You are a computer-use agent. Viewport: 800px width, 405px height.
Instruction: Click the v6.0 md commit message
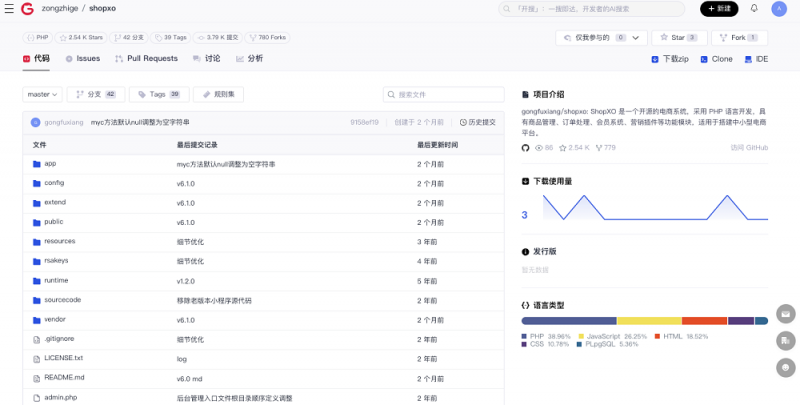pyautogui.click(x=189, y=379)
